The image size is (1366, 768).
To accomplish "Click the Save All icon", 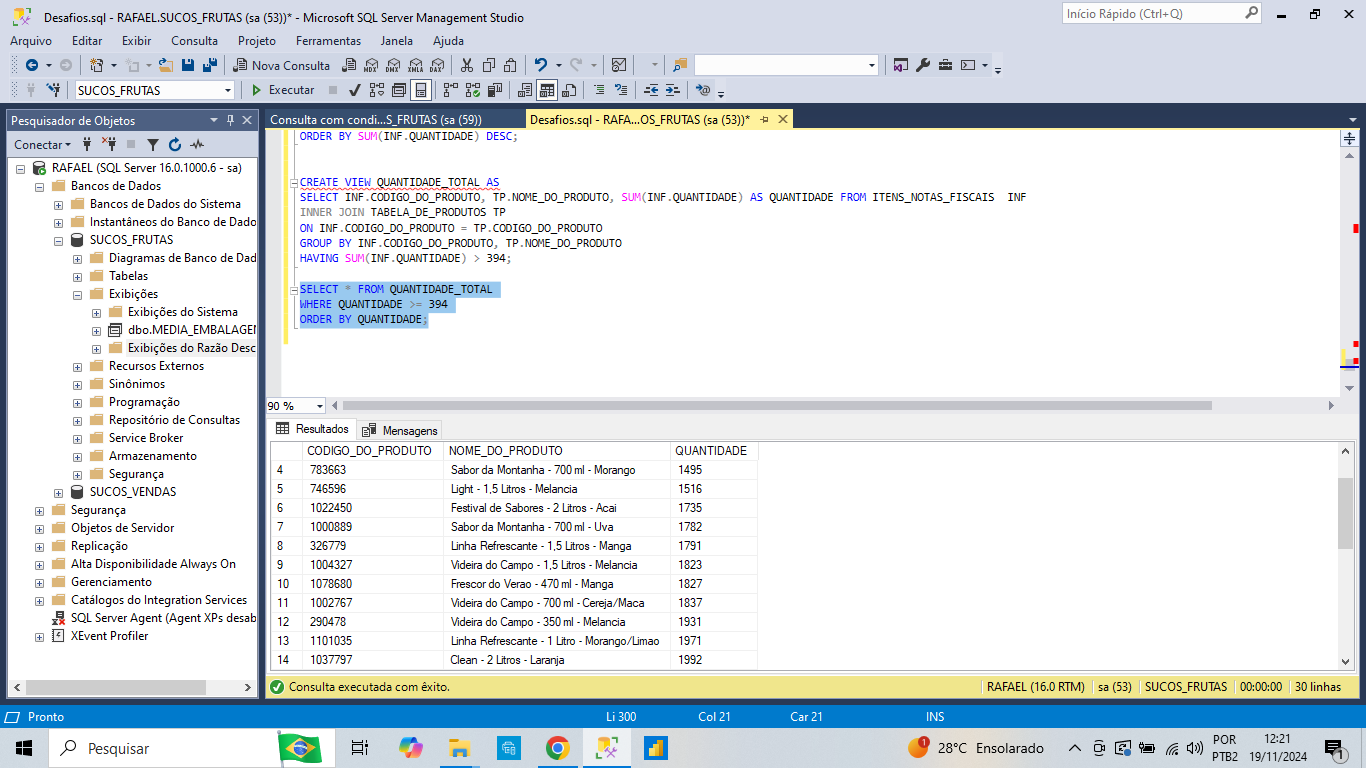I will coord(210,65).
